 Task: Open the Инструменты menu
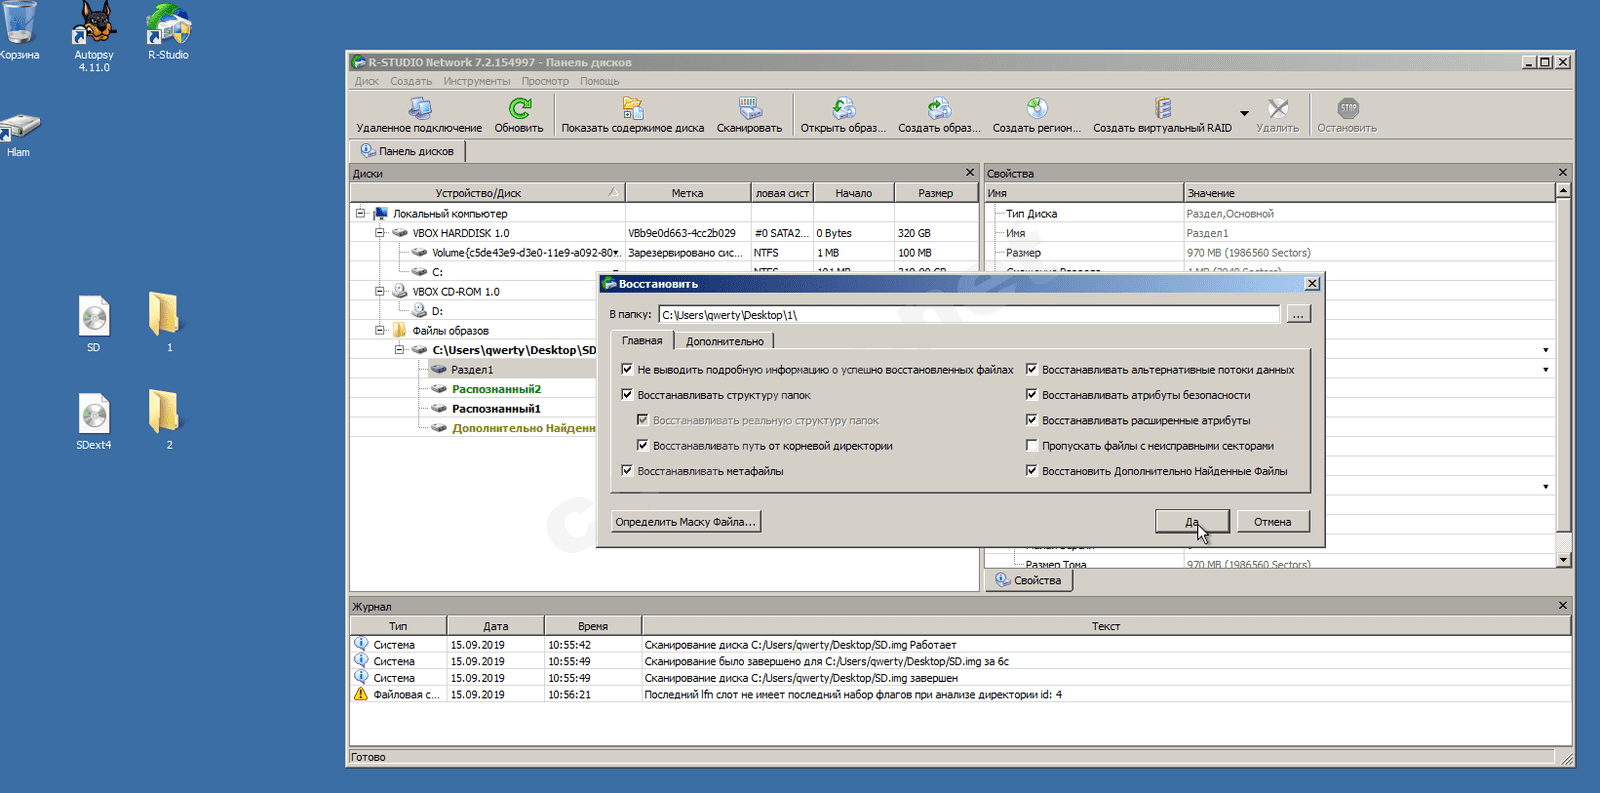click(x=476, y=81)
